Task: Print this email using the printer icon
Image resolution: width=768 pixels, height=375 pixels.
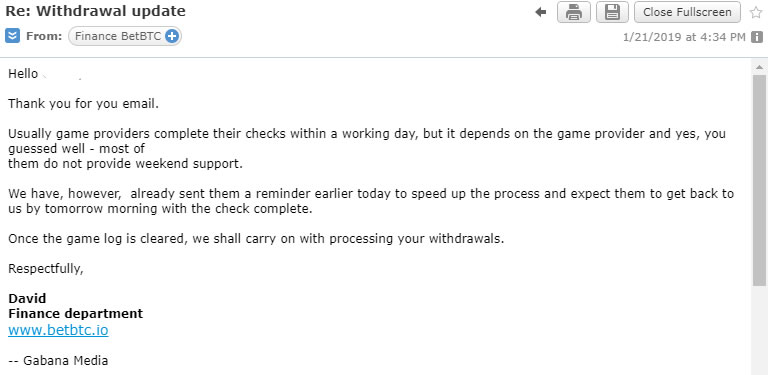Action: pos(574,12)
